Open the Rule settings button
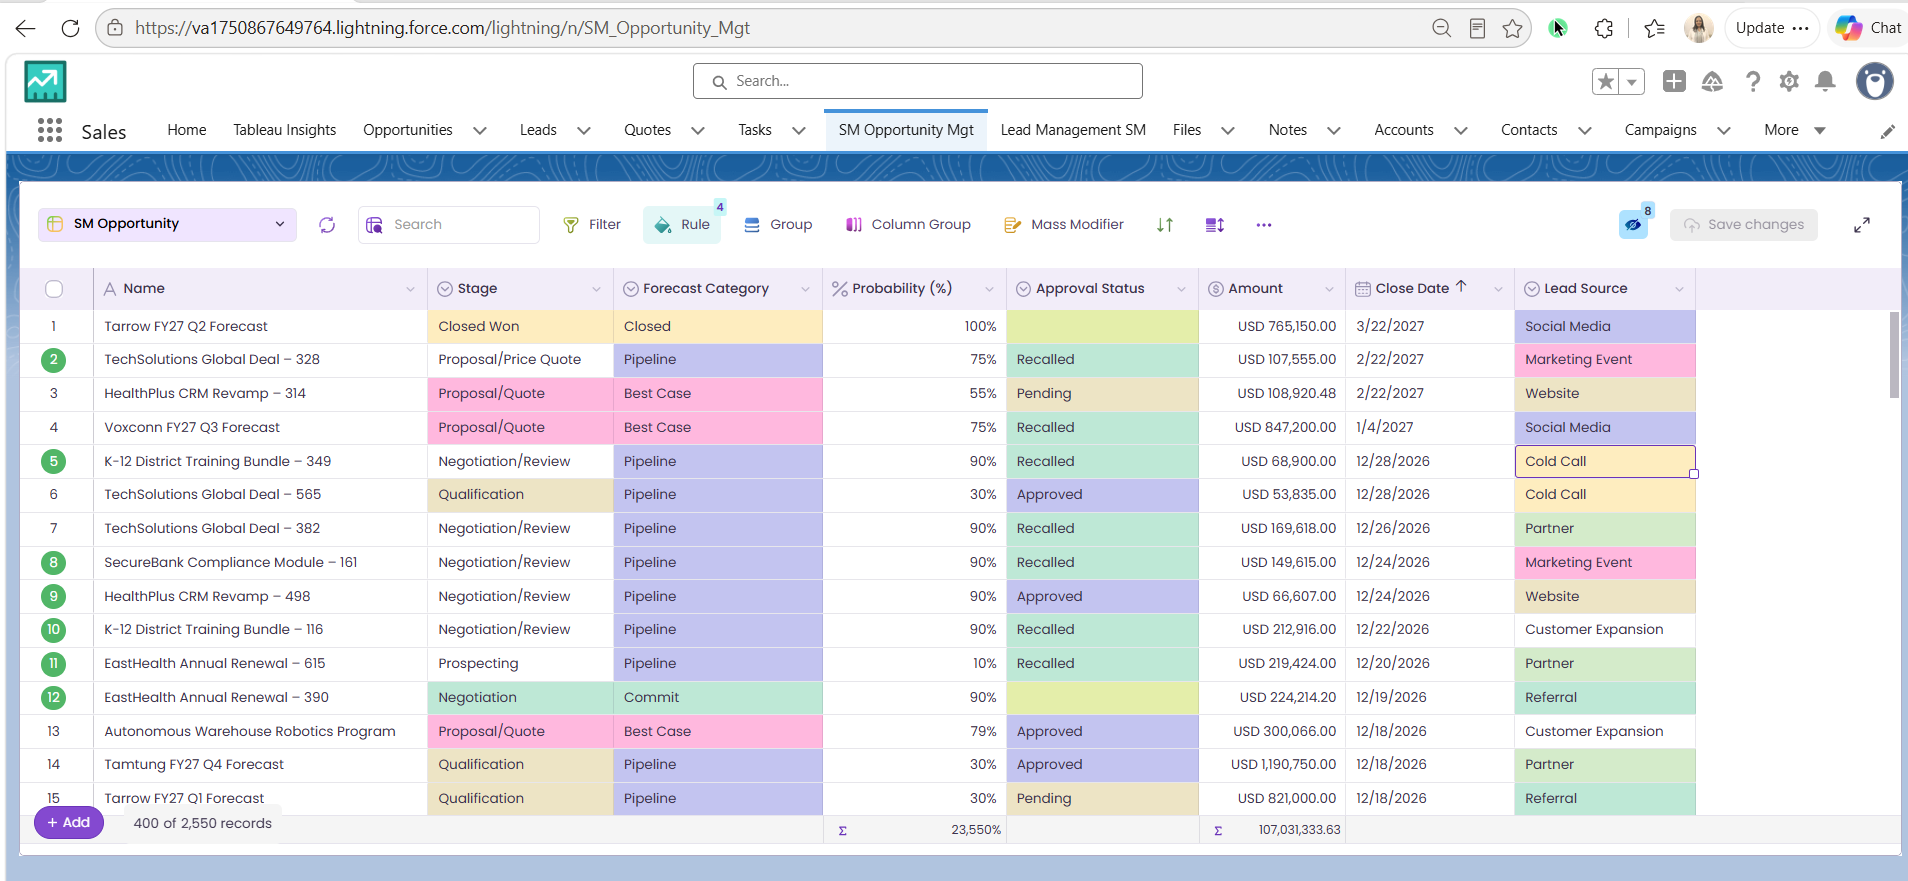Image resolution: width=1908 pixels, height=881 pixels. coord(682,225)
